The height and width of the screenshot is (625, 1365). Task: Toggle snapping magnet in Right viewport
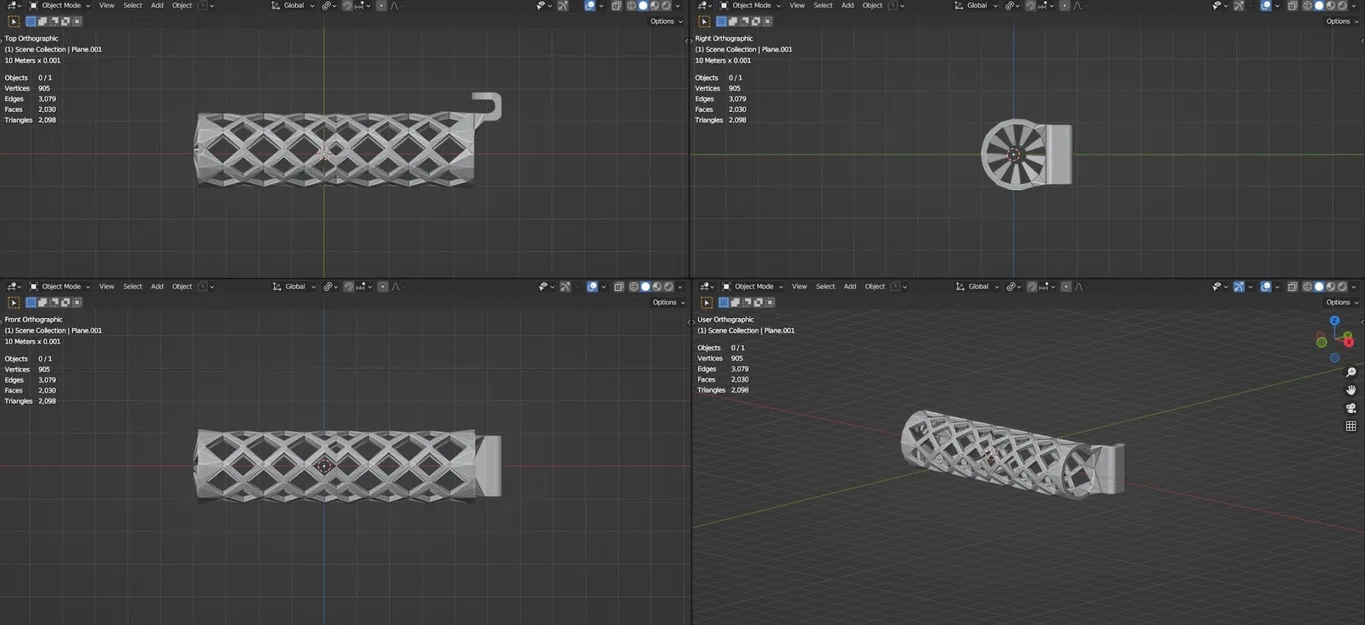[x=1030, y=6]
